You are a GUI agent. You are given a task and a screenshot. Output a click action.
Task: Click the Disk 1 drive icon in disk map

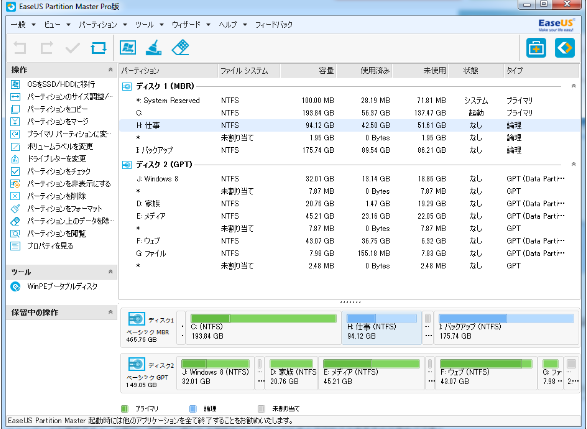tap(136, 319)
